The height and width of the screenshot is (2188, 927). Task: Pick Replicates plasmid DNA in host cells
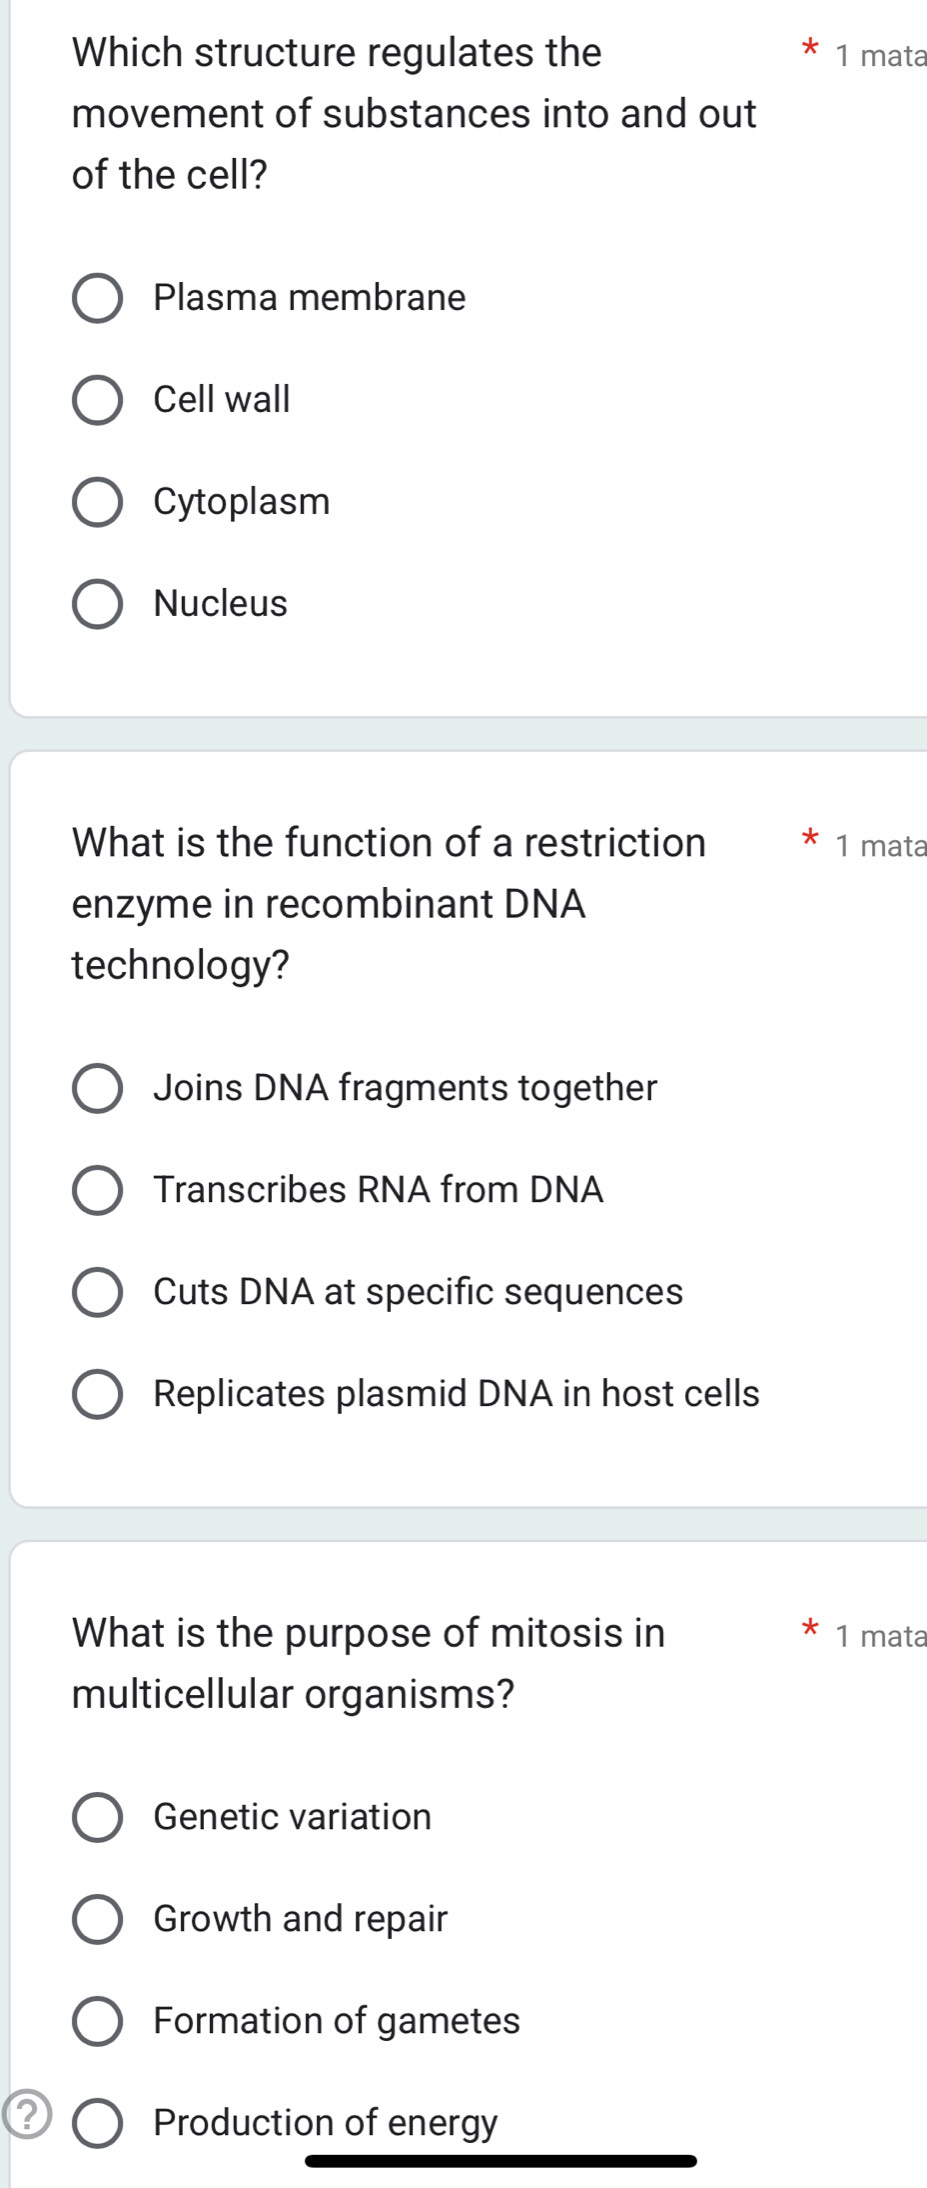(x=98, y=1394)
